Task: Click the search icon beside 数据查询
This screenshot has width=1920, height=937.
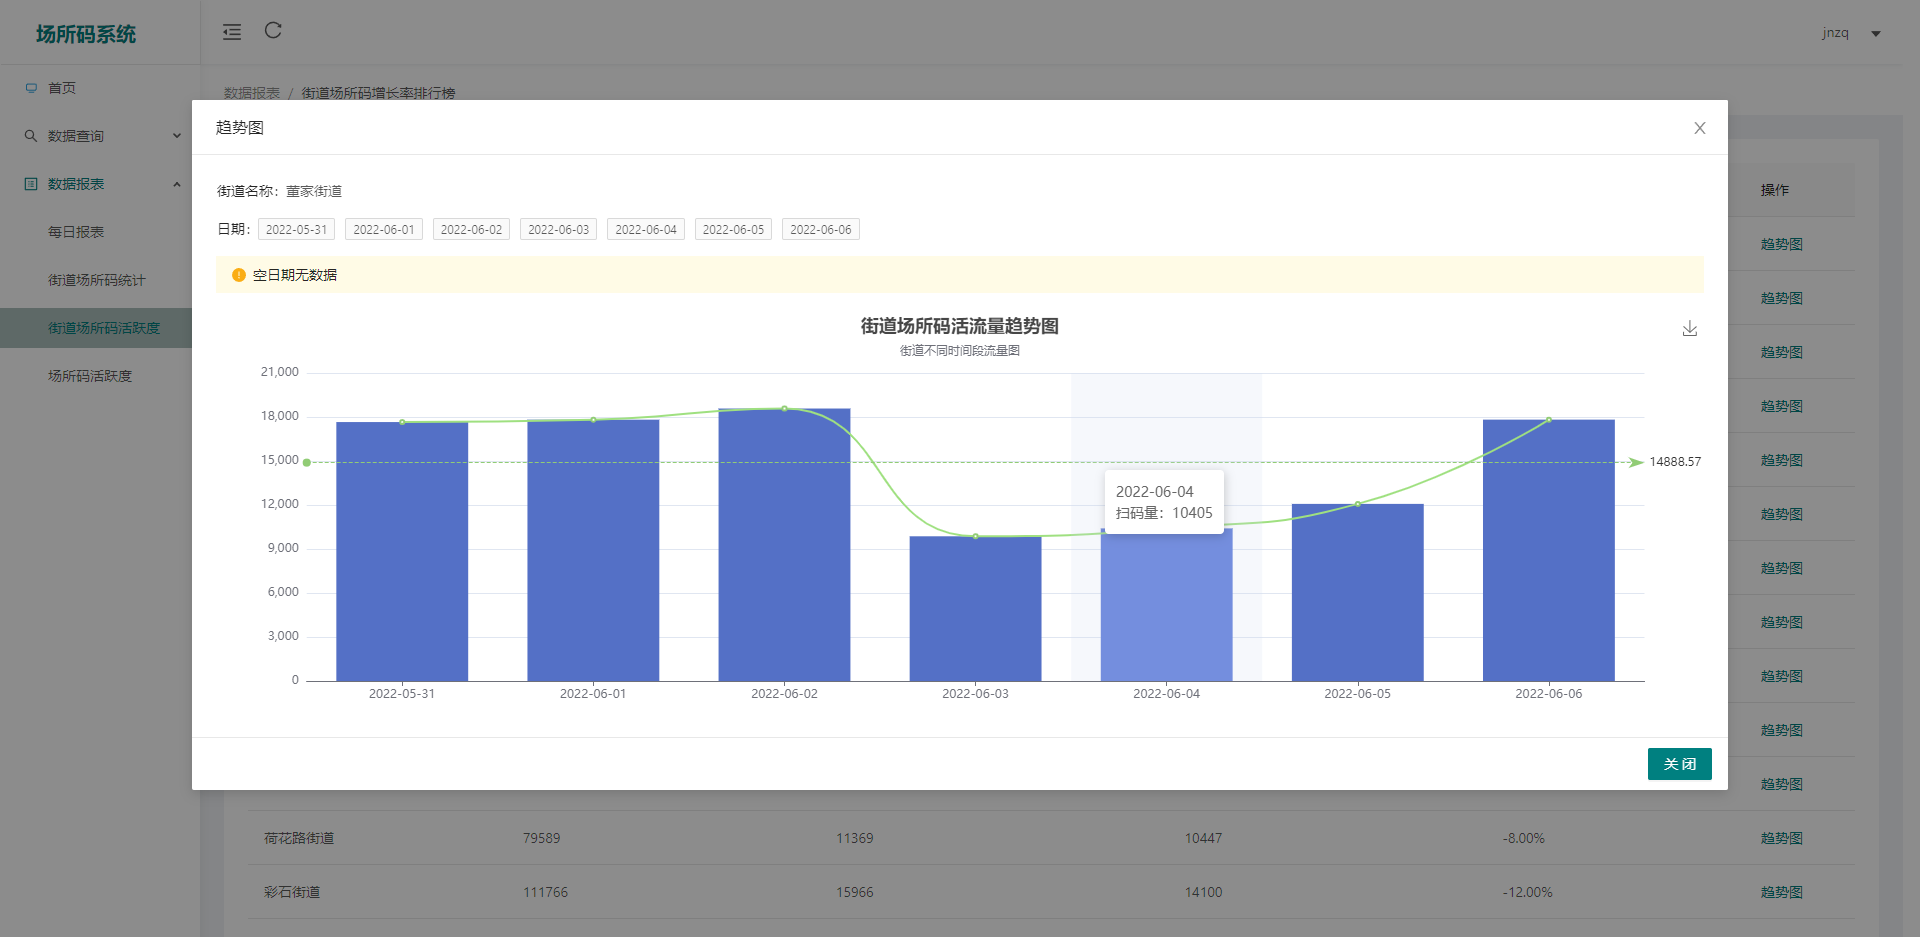Action: (31, 136)
